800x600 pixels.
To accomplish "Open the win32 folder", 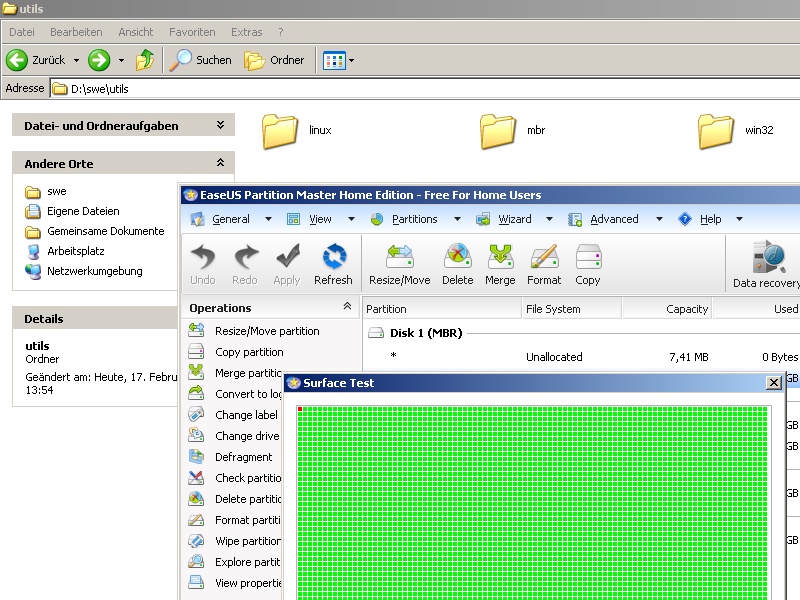I will tap(736, 131).
